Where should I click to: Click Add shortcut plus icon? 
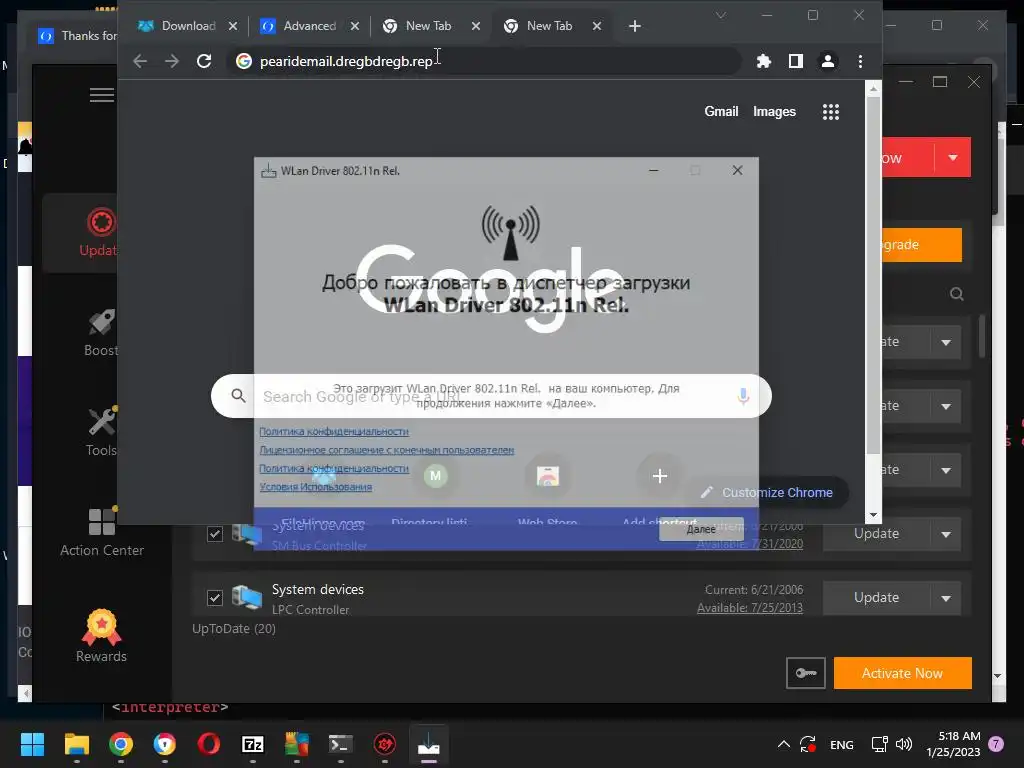(x=660, y=476)
